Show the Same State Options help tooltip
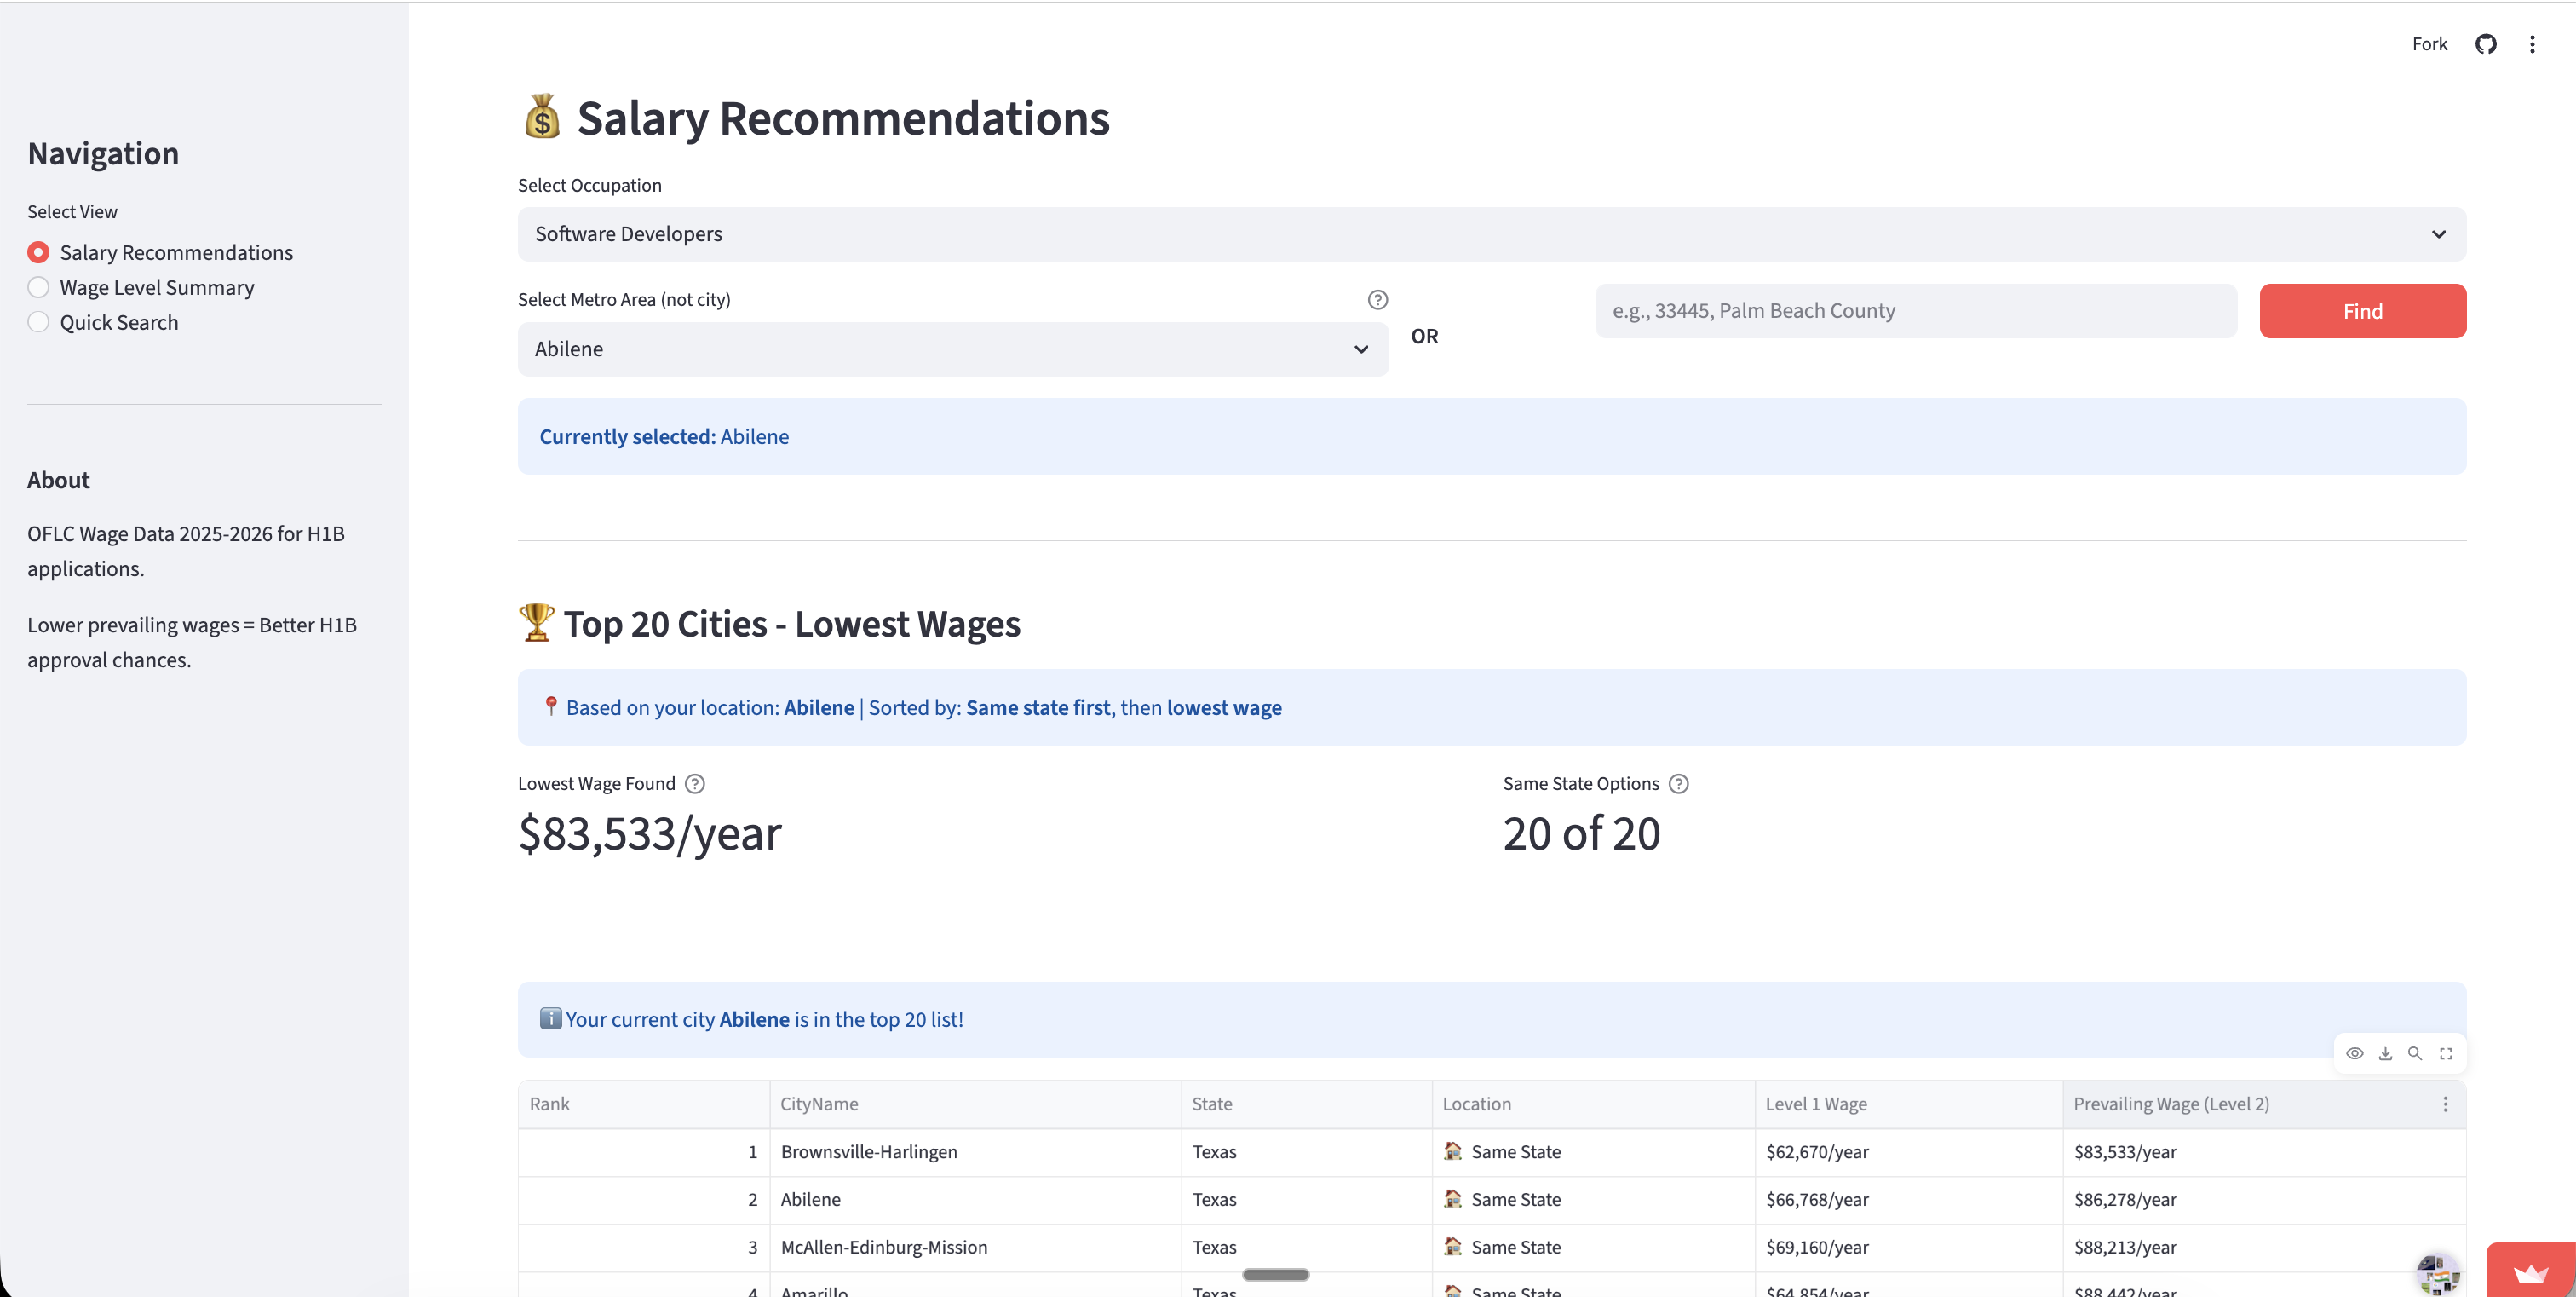 tap(1678, 784)
